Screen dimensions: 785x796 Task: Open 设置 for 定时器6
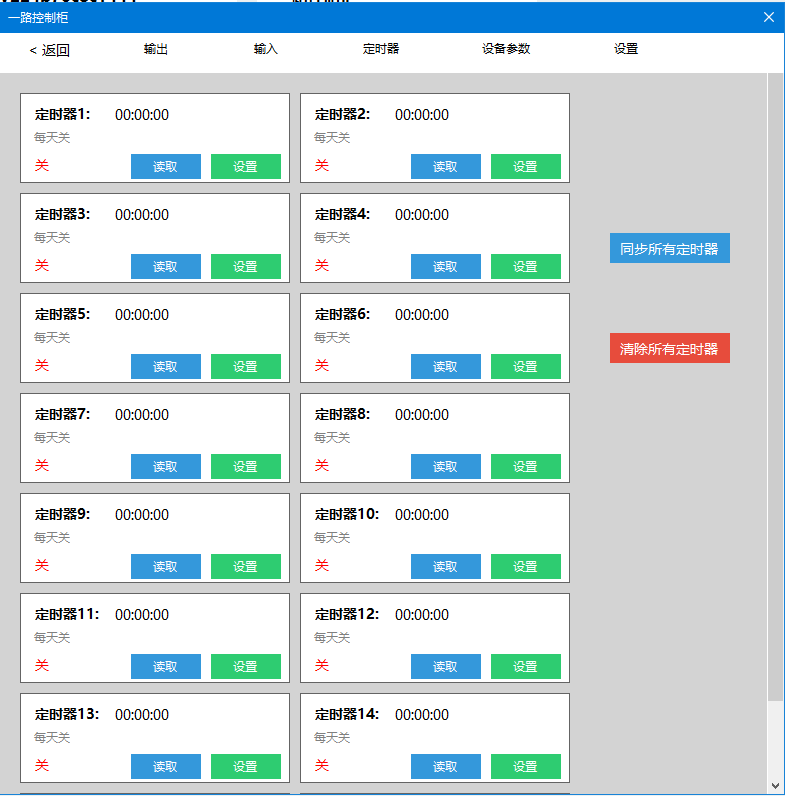coord(525,367)
